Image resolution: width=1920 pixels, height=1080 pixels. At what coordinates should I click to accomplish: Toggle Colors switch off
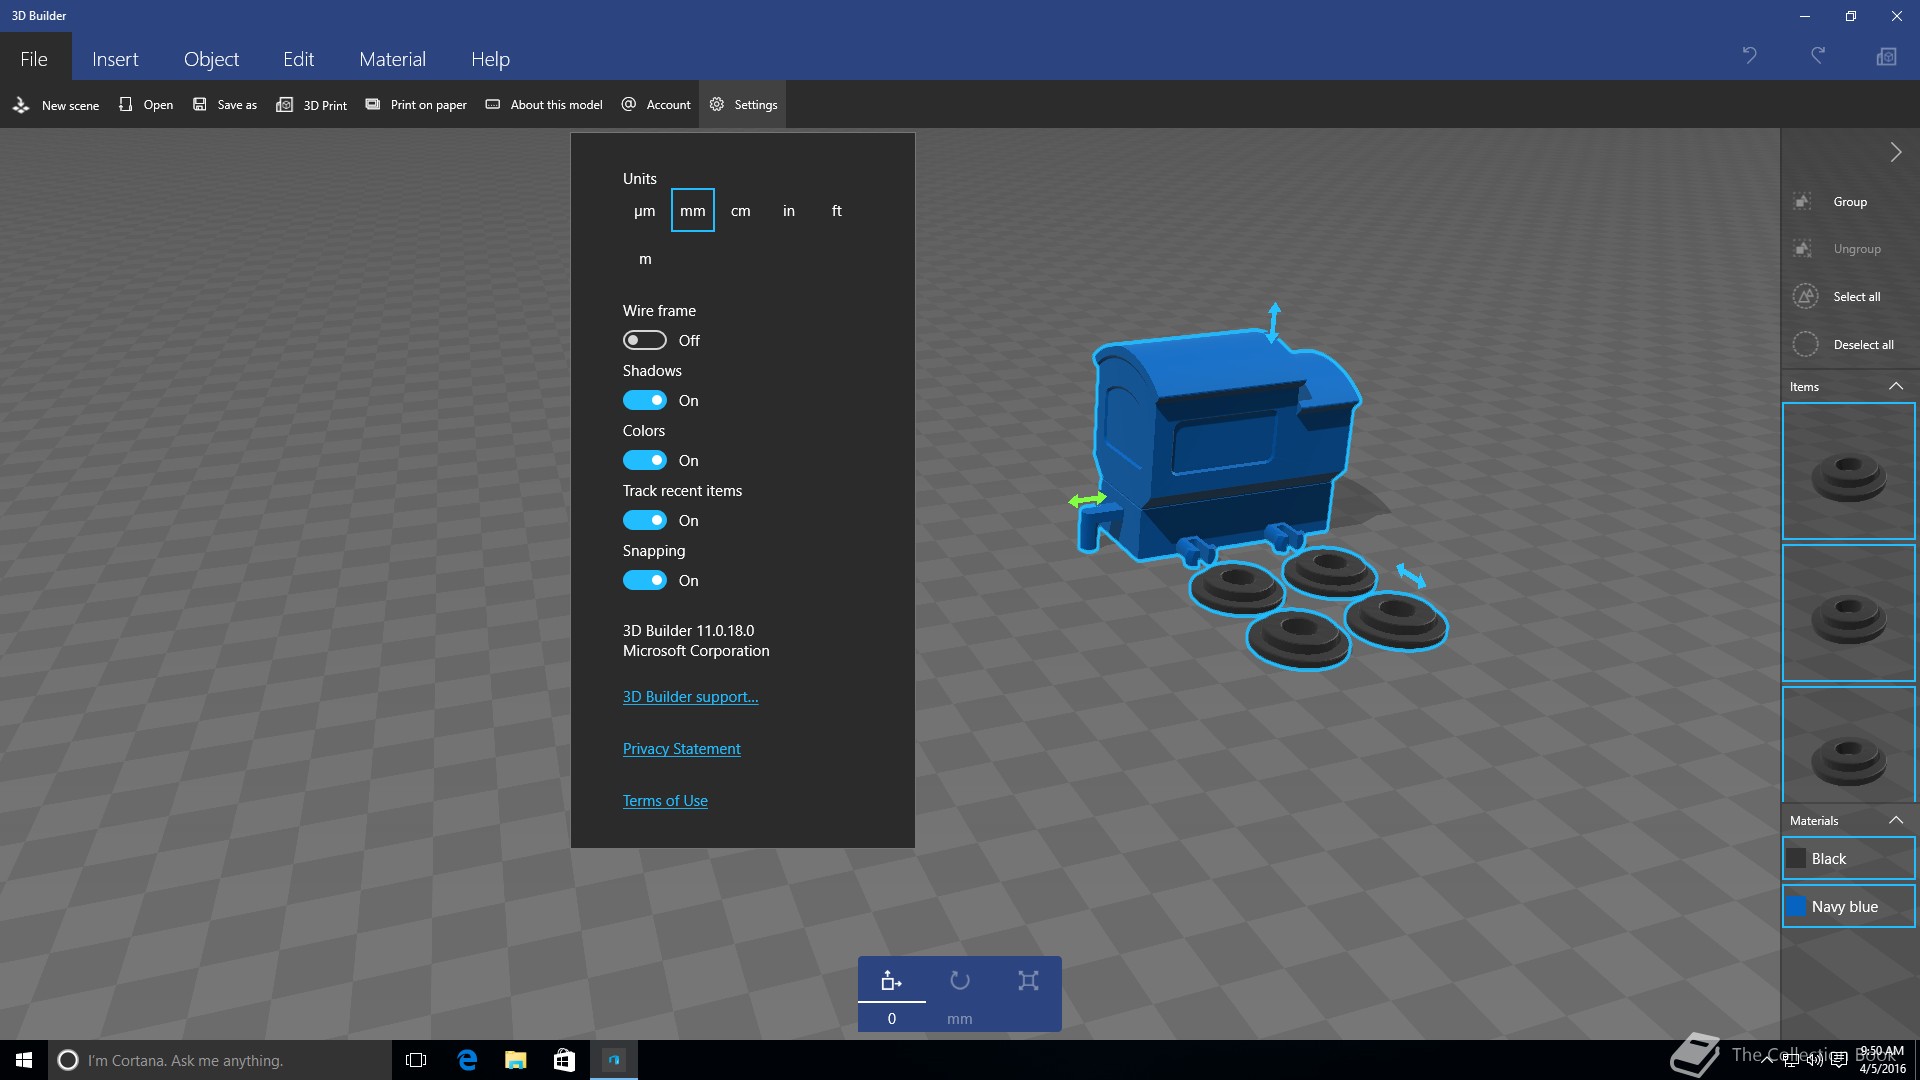pos(644,460)
